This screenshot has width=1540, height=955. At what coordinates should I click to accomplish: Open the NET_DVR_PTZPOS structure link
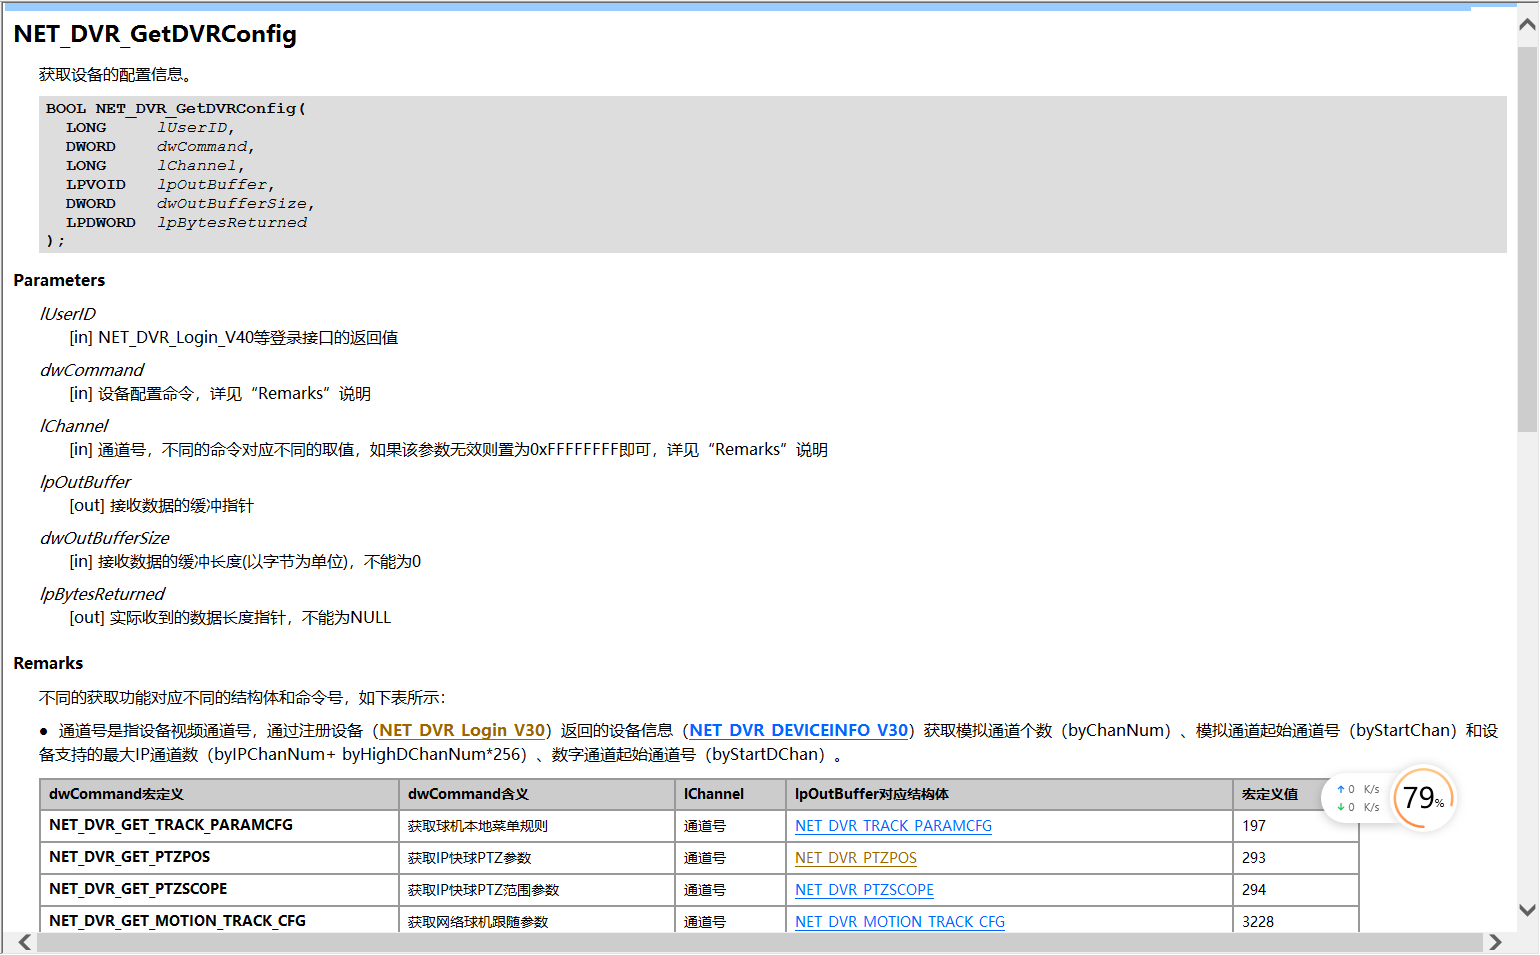[855, 858]
